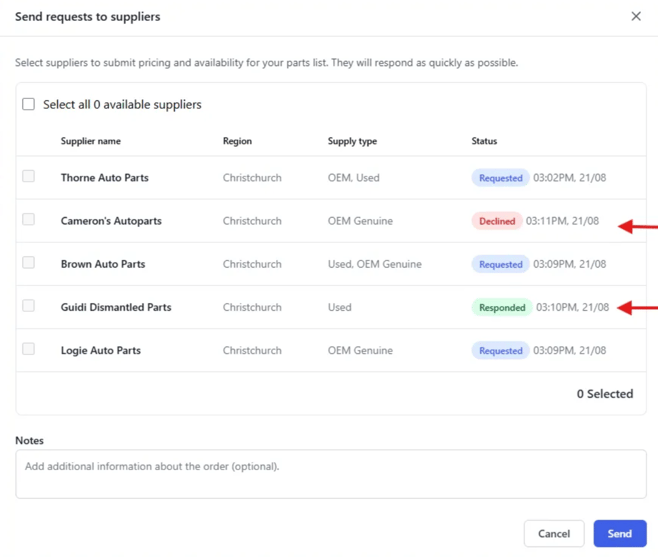Image resolution: width=658 pixels, height=557 pixels.
Task: Check the Guidi Dismantled Parts checkbox
Action: 29,306
